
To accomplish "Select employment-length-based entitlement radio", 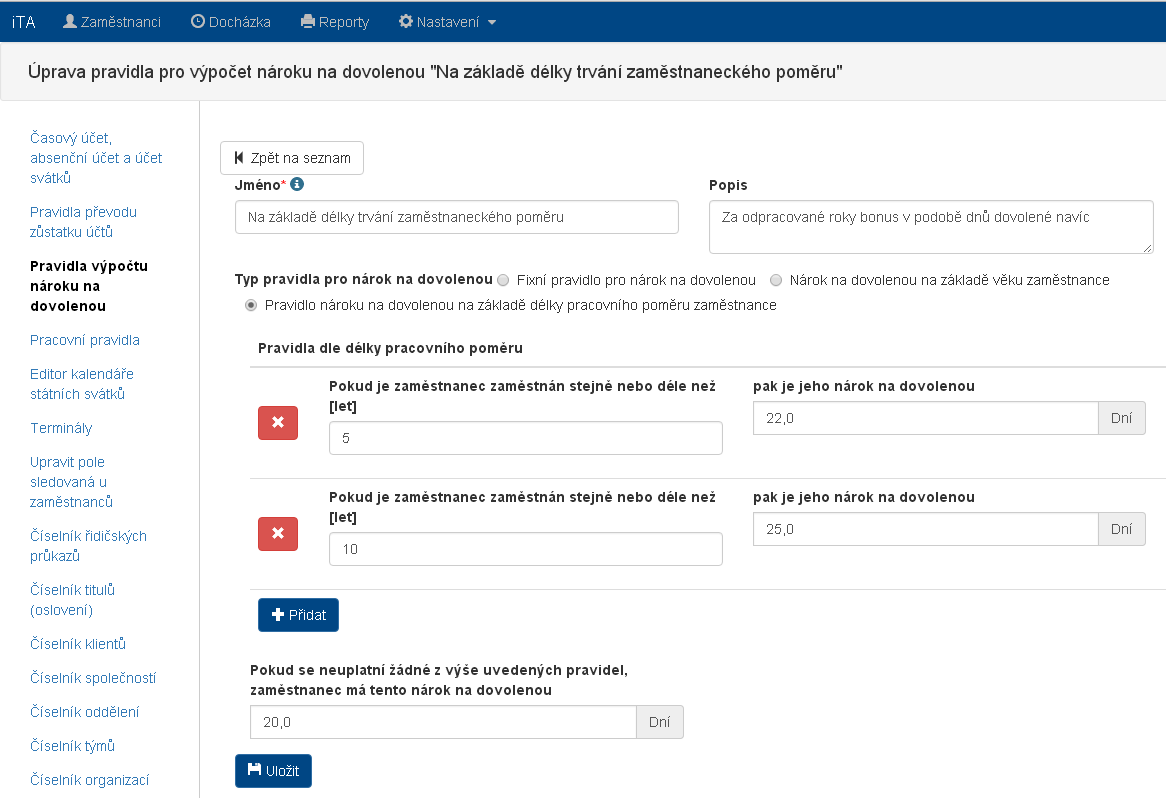I will coord(251,305).
